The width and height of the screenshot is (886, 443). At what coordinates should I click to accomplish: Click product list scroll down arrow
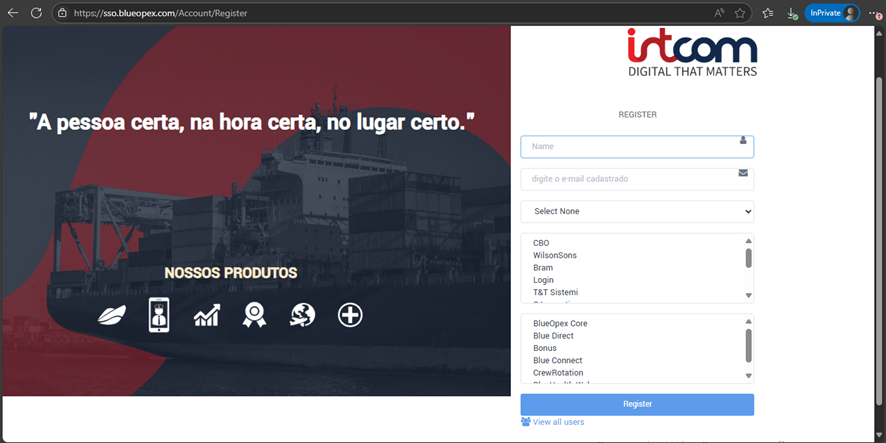pos(749,376)
